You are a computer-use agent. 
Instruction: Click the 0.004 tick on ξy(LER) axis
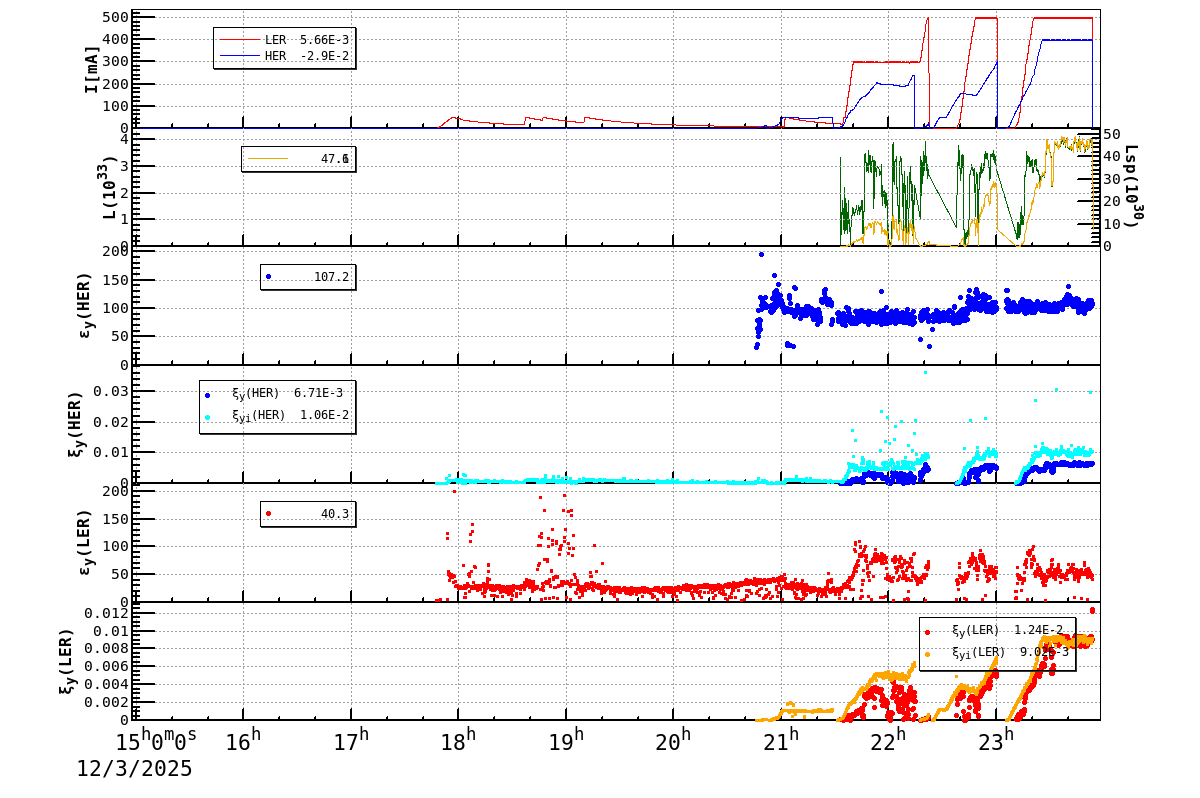[x=107, y=684]
